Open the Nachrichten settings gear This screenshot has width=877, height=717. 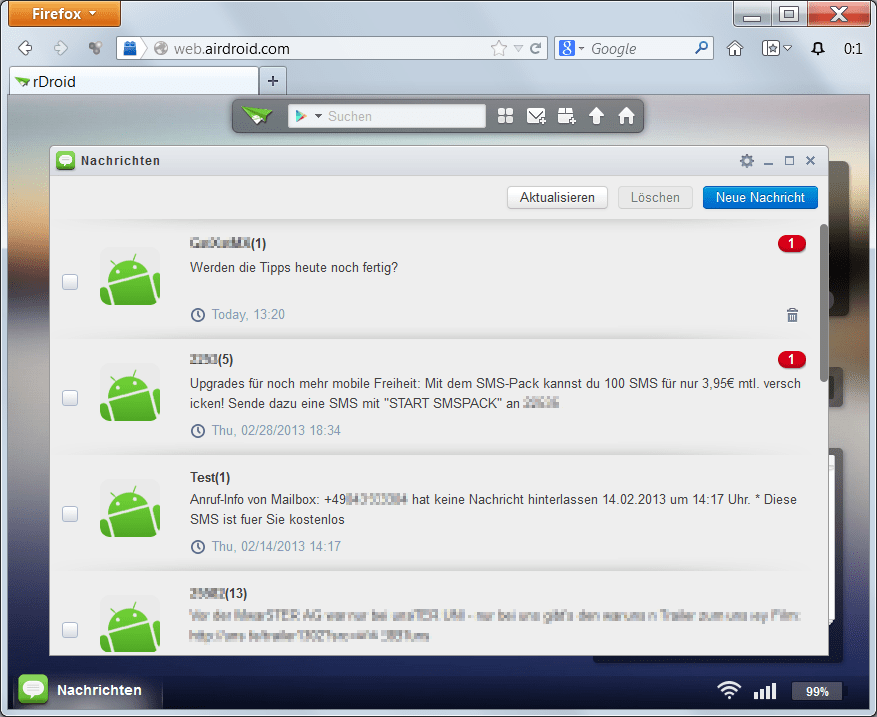747,161
